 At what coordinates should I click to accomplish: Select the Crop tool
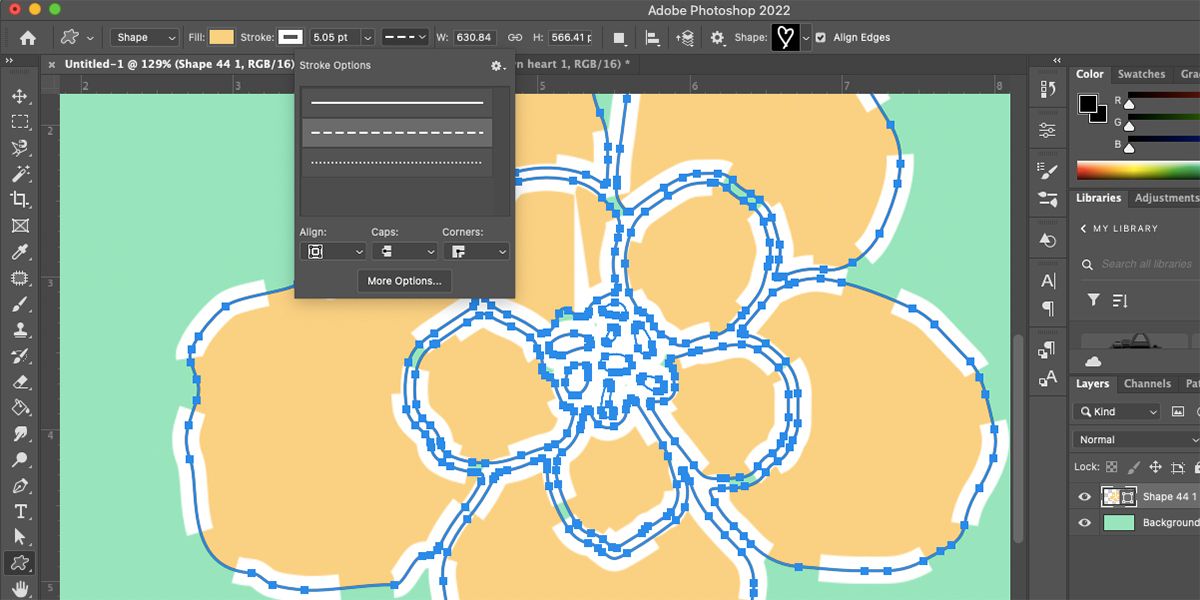pos(20,200)
